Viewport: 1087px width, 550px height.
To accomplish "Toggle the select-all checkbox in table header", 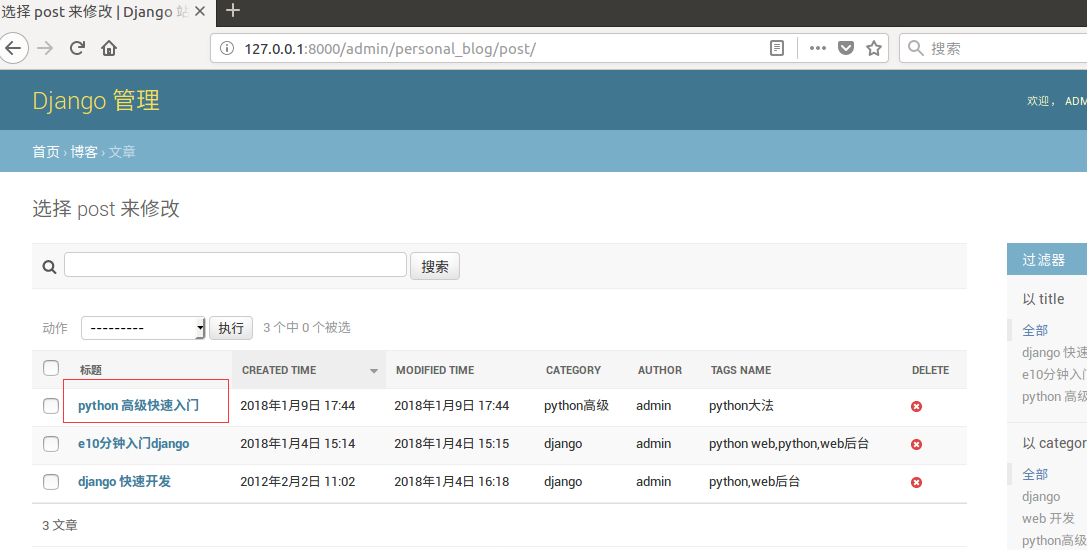I will (51, 369).
